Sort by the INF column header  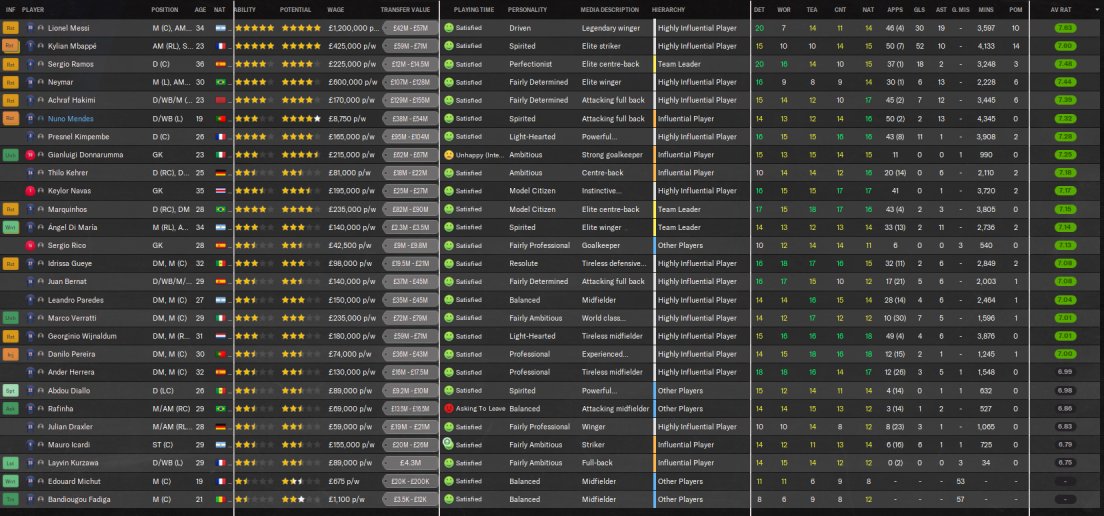click(x=10, y=10)
